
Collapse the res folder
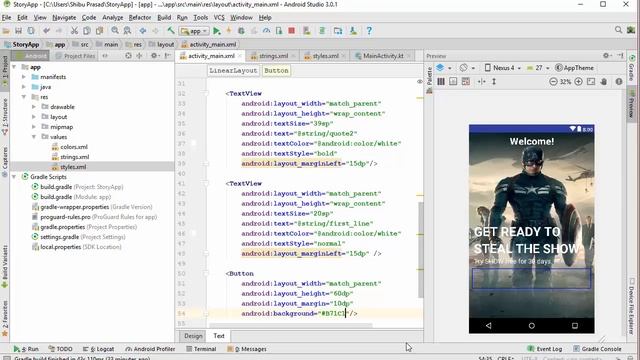[x=24, y=97]
